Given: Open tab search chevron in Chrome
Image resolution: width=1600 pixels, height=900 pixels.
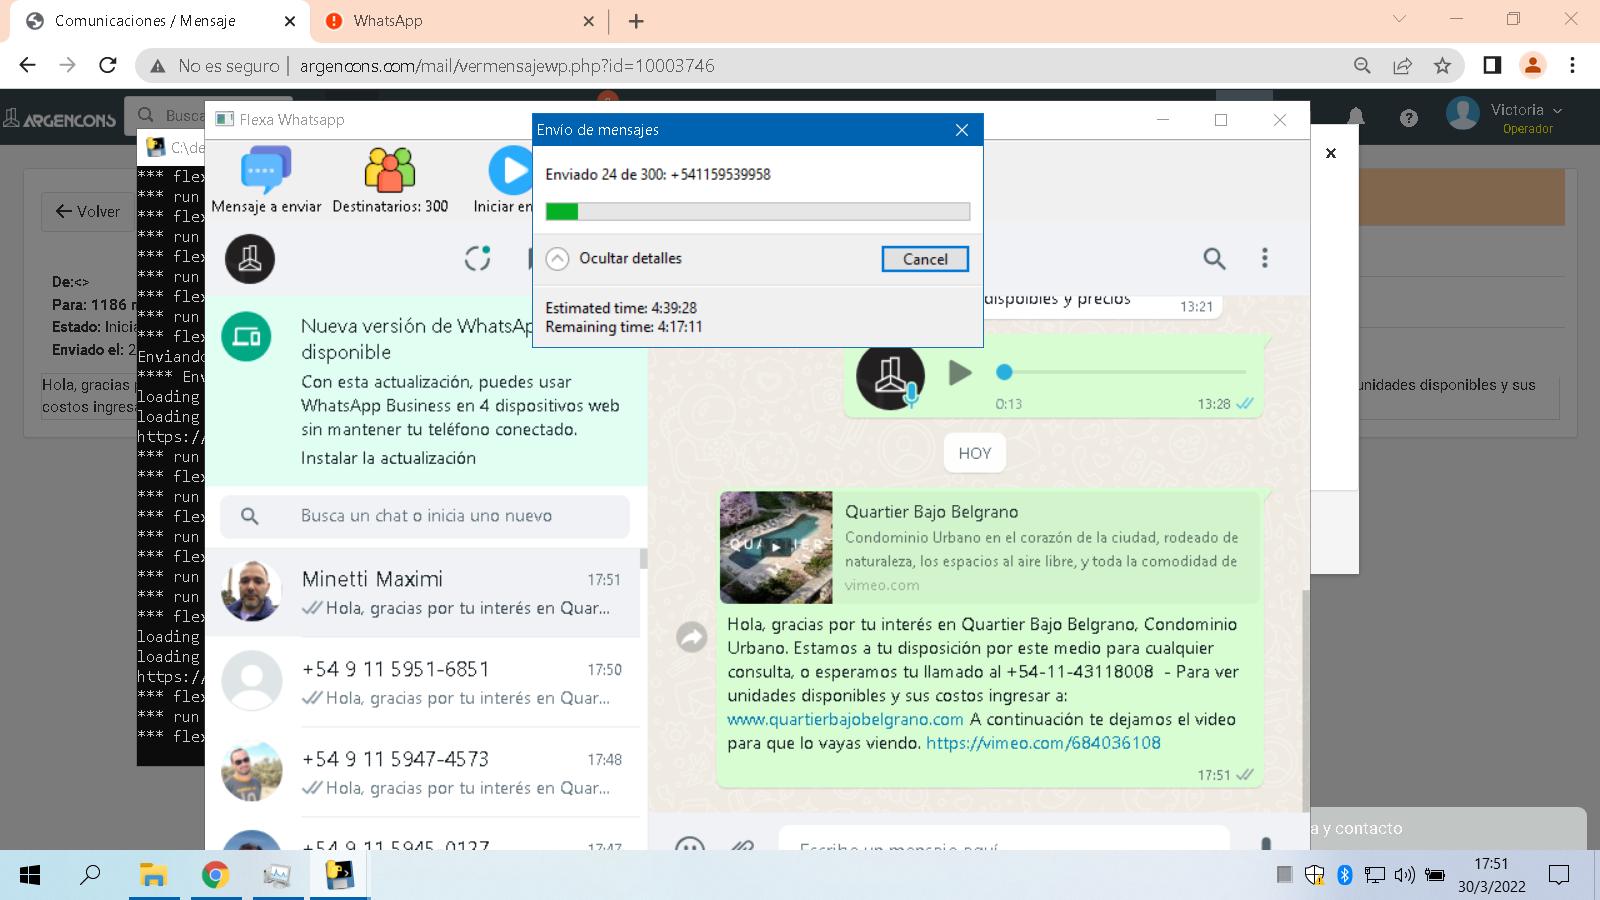Looking at the screenshot, I should coord(1400,19).
